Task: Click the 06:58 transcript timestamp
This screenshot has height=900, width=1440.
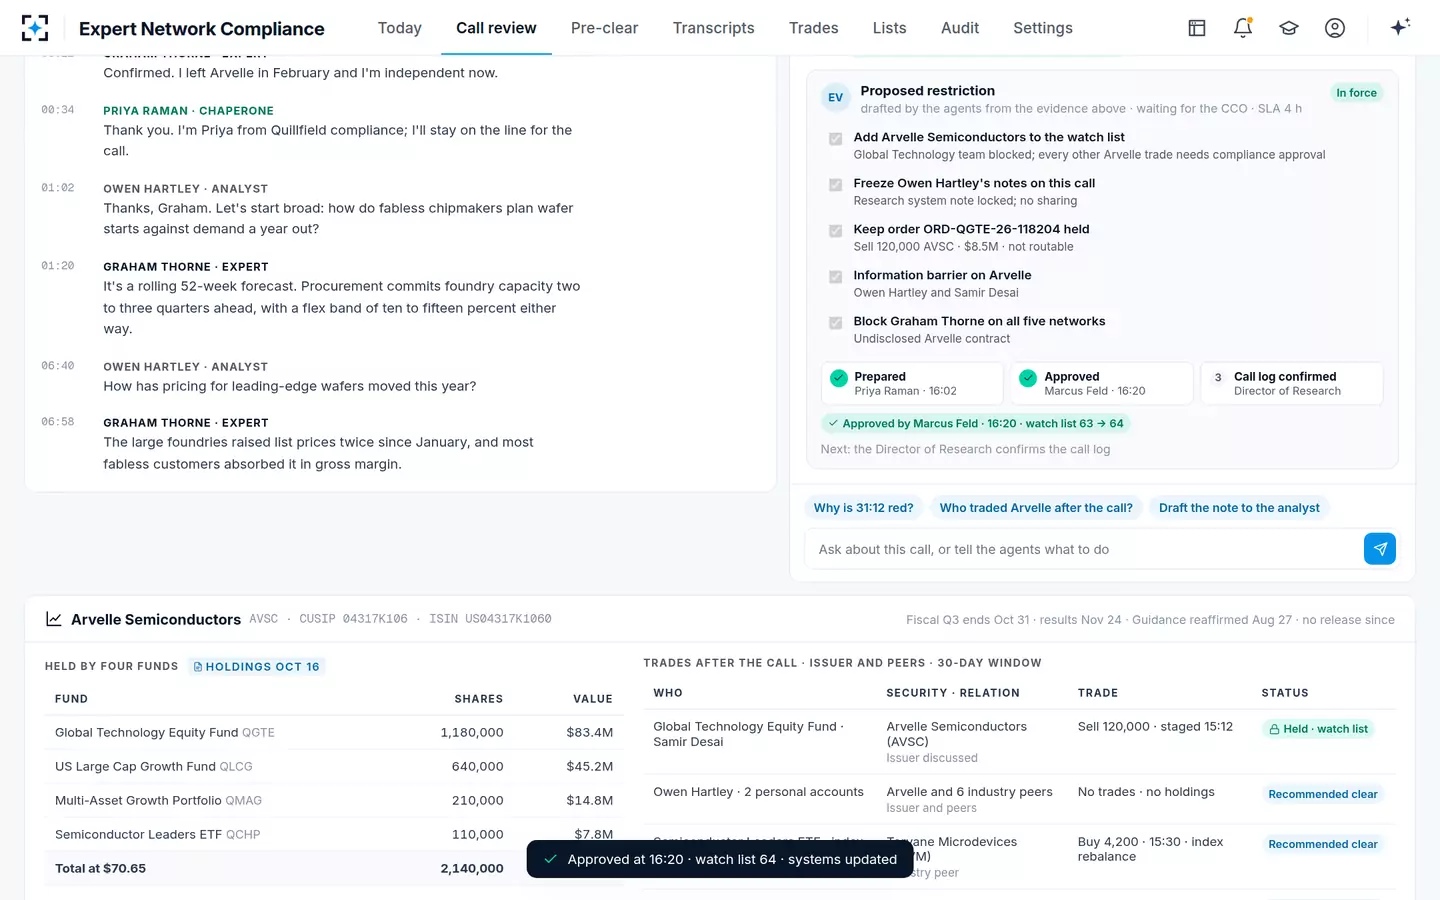Action: point(58,422)
